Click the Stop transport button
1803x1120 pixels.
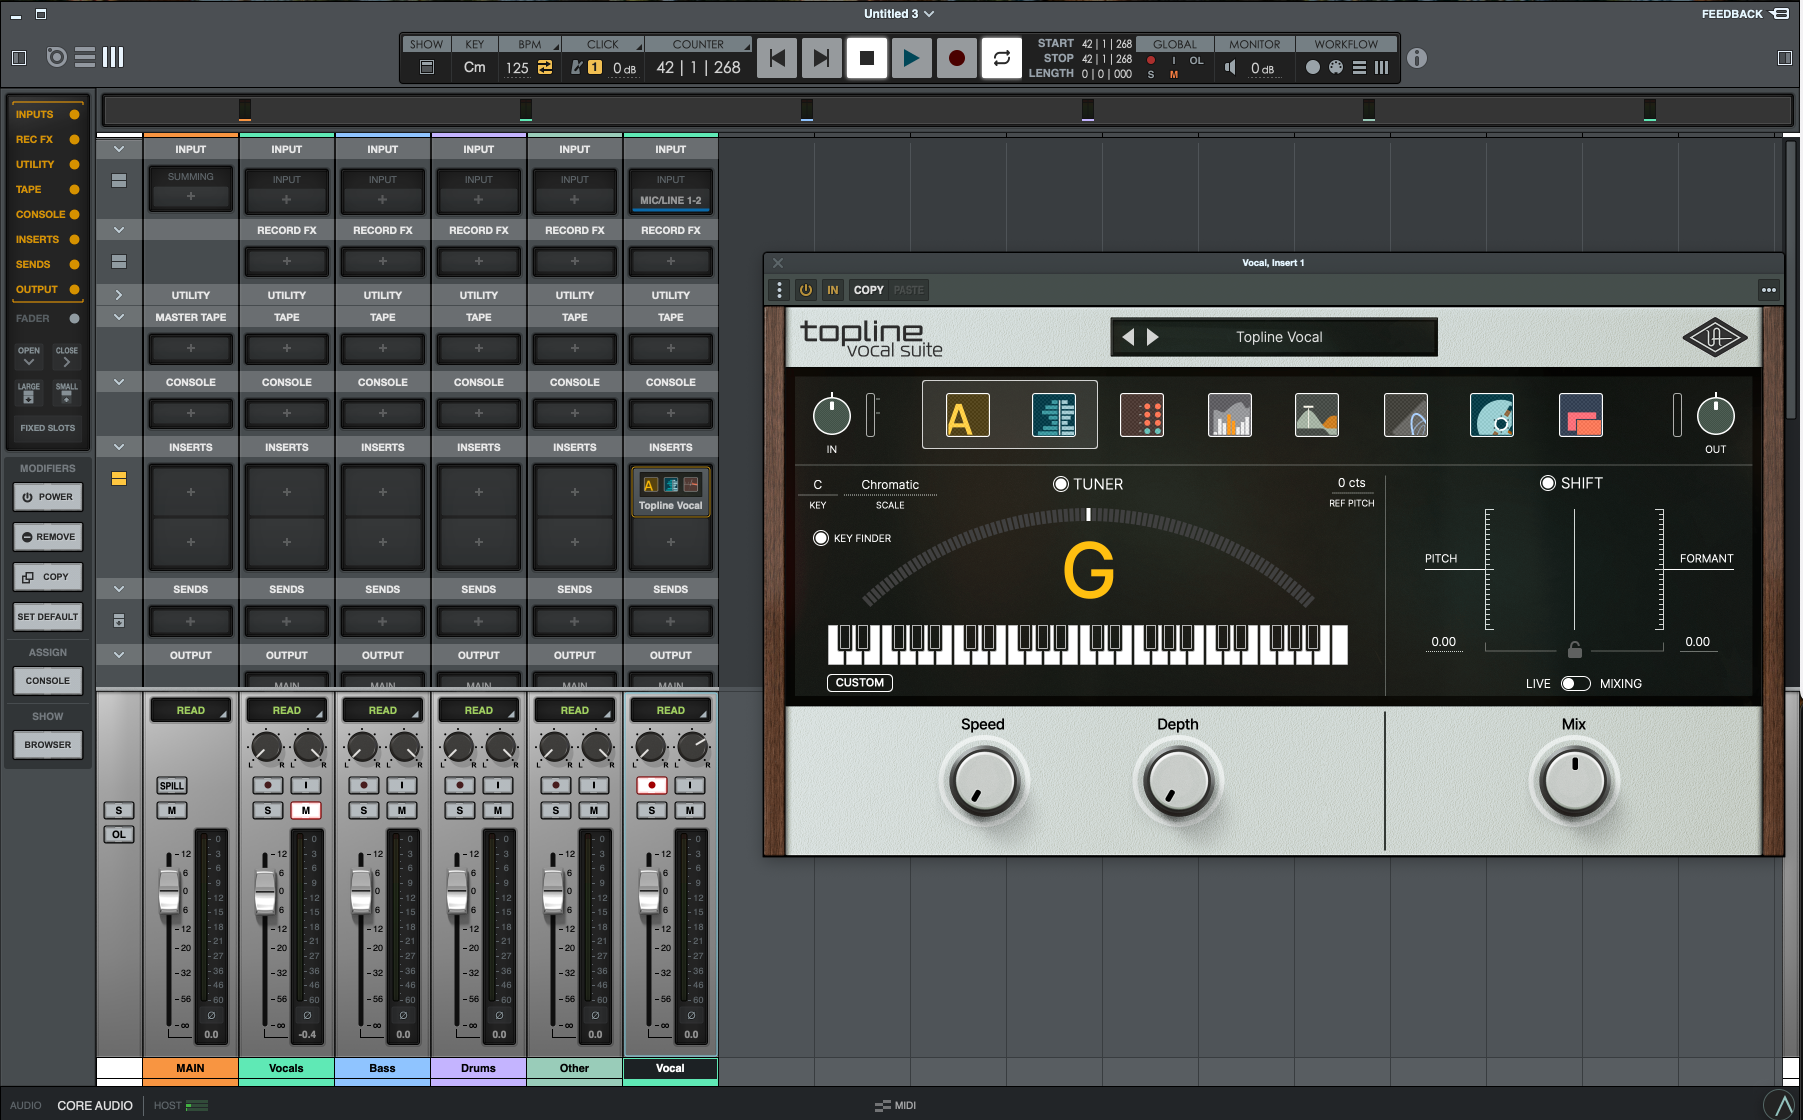pyautogui.click(x=867, y=58)
